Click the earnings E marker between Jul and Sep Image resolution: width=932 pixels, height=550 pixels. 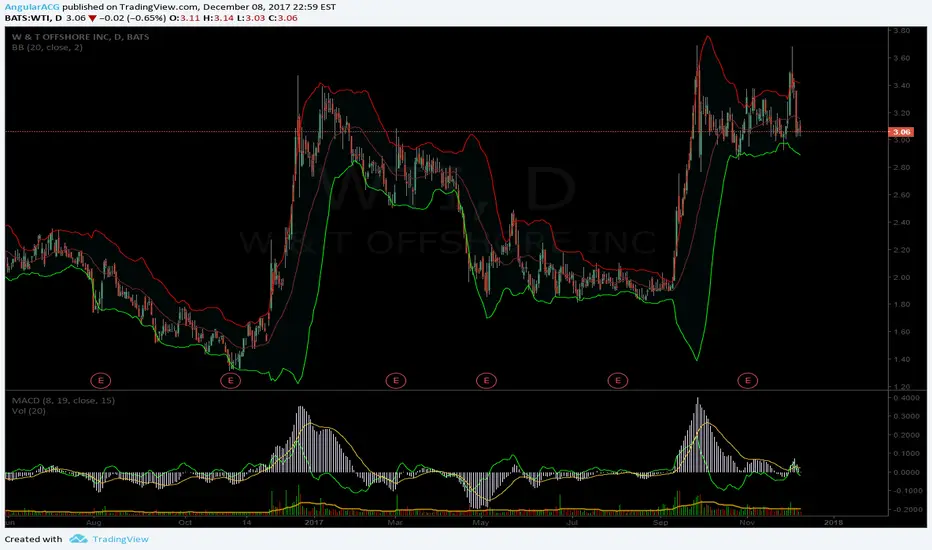(618, 380)
